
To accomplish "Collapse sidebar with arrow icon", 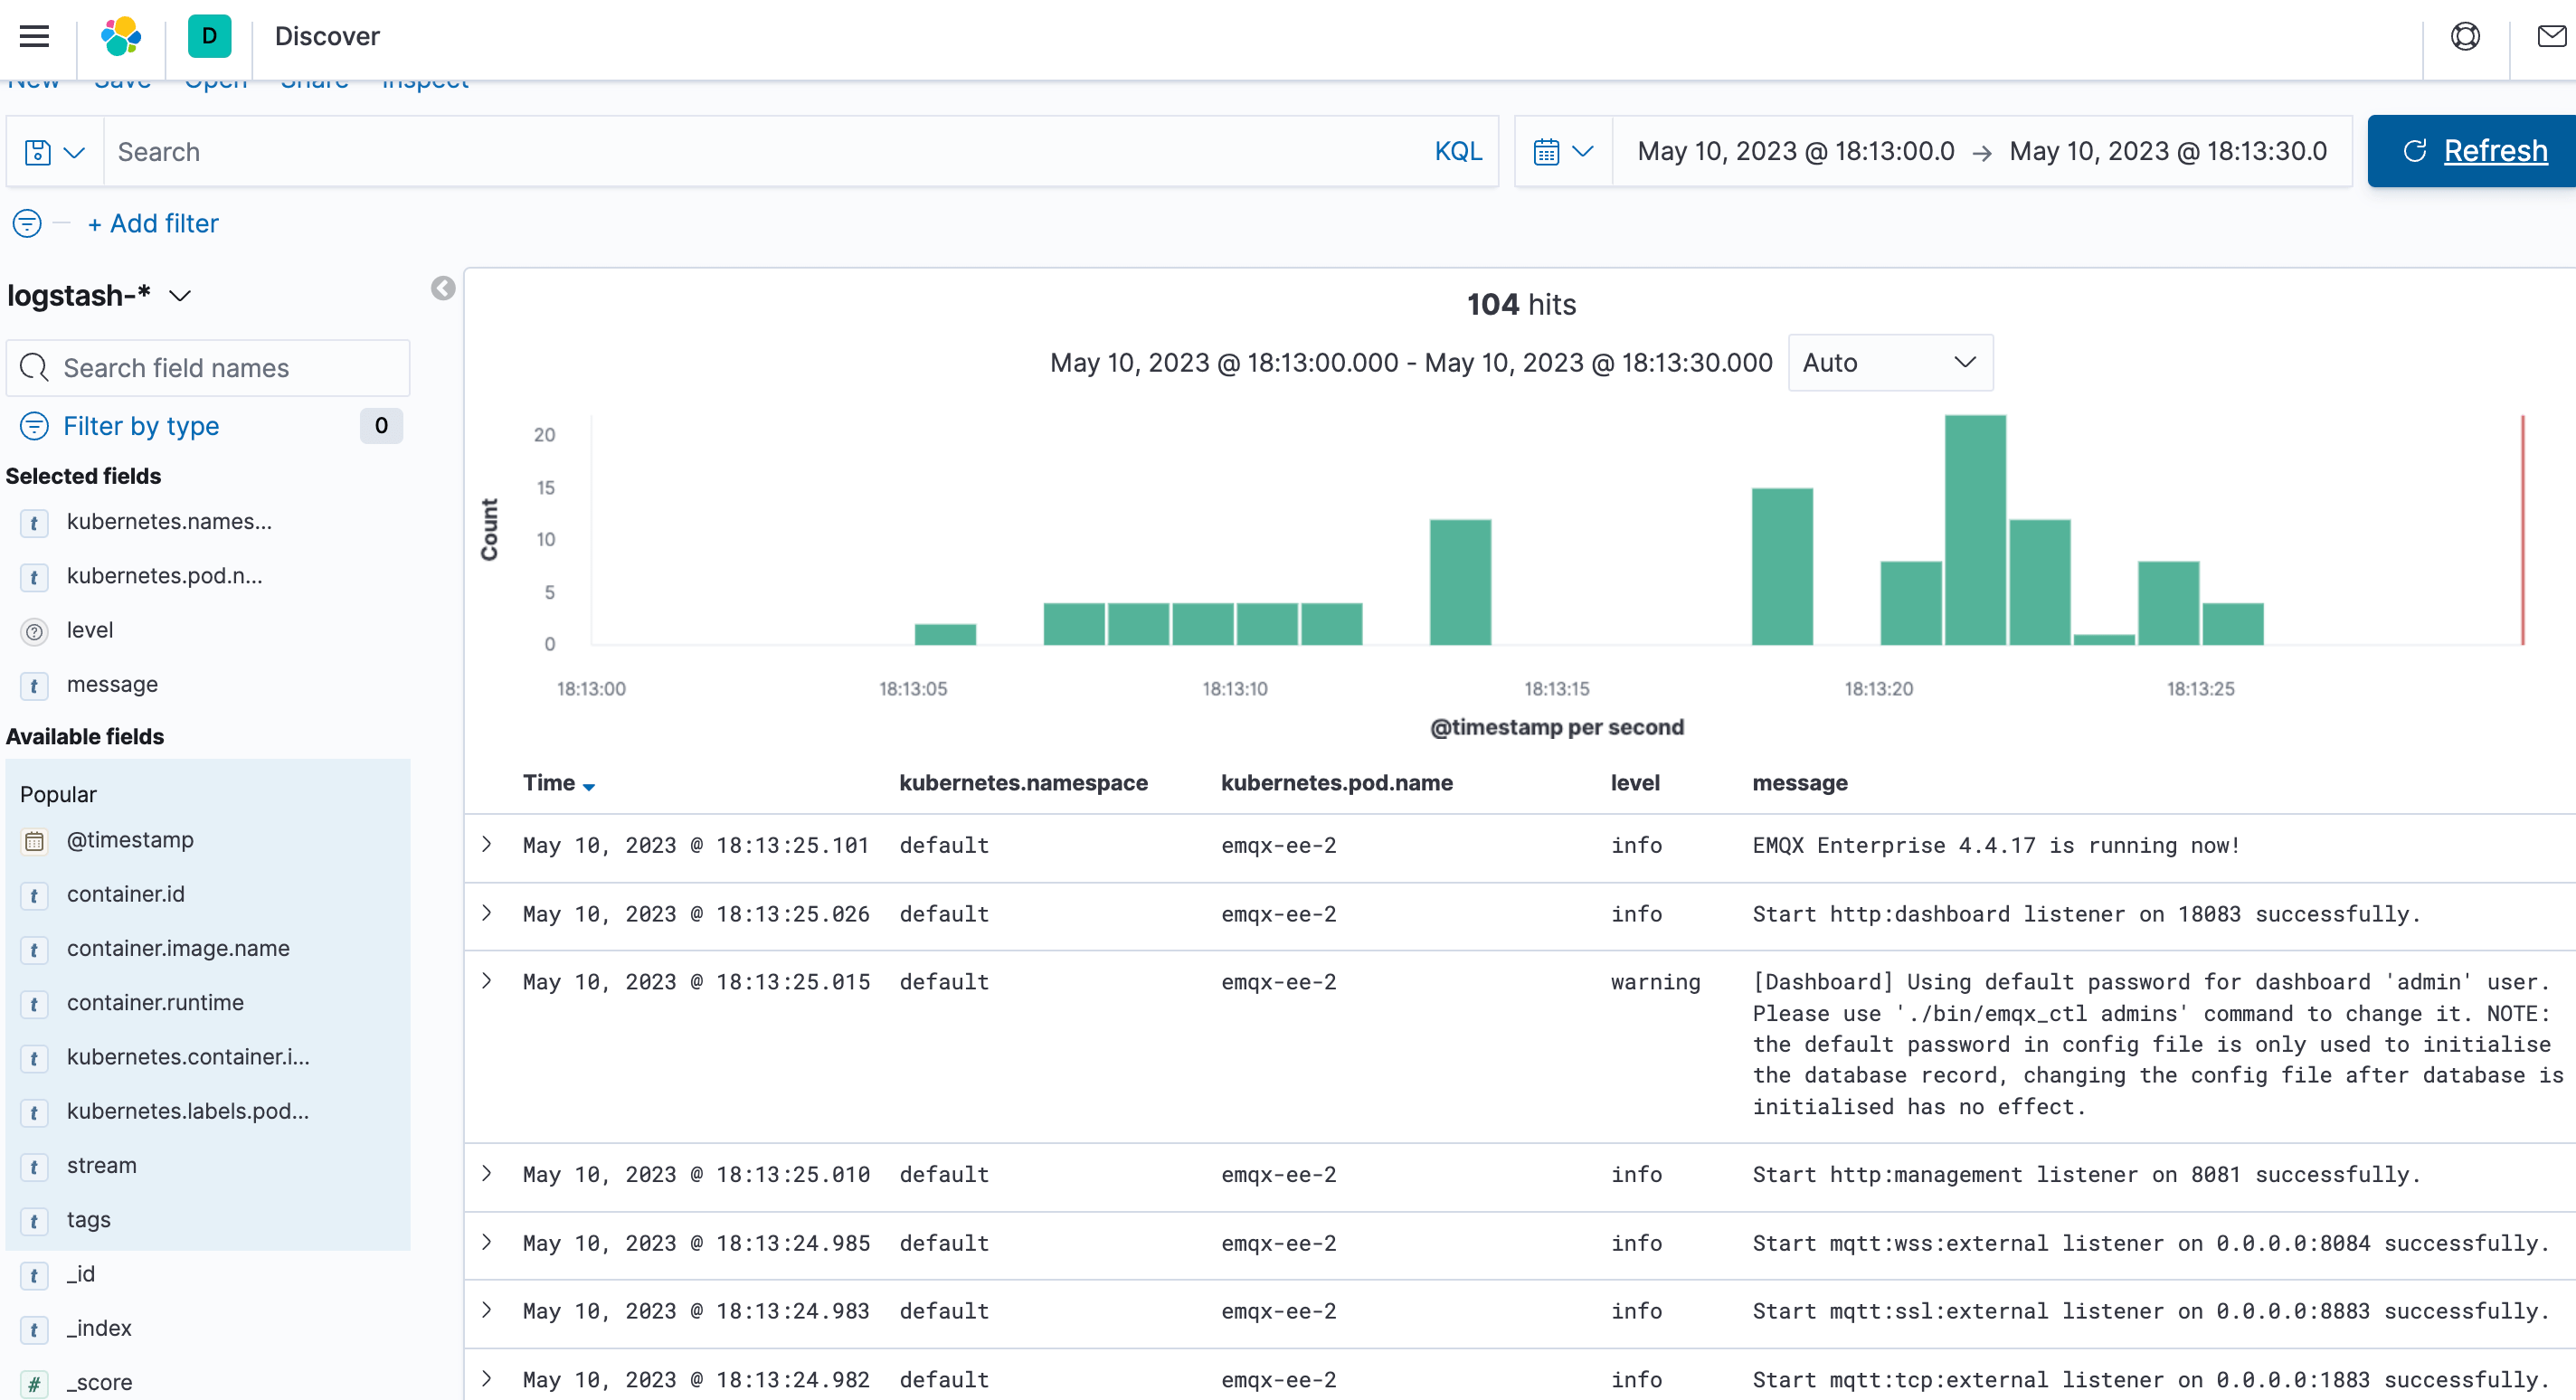I will pyautogui.click(x=443, y=289).
